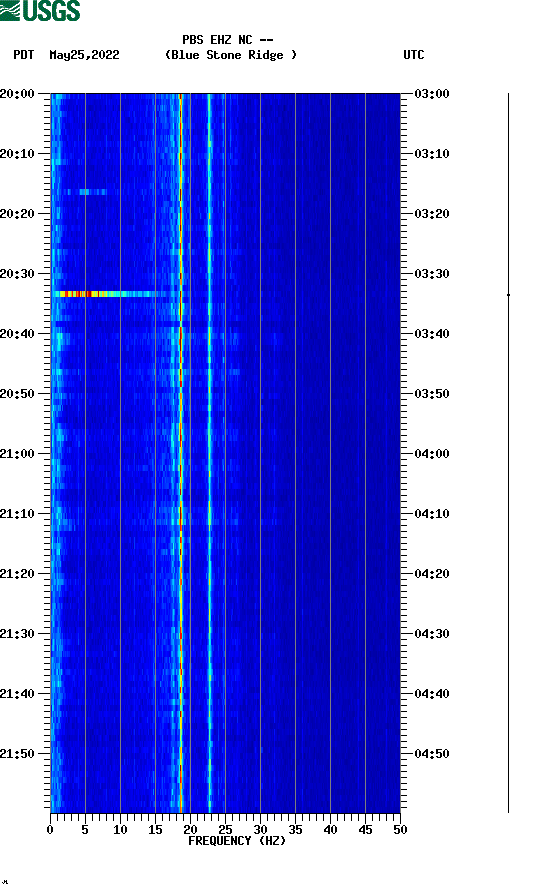Click the '20:10' PDT time label
552x893 pixels.
pyautogui.click(x=17, y=154)
